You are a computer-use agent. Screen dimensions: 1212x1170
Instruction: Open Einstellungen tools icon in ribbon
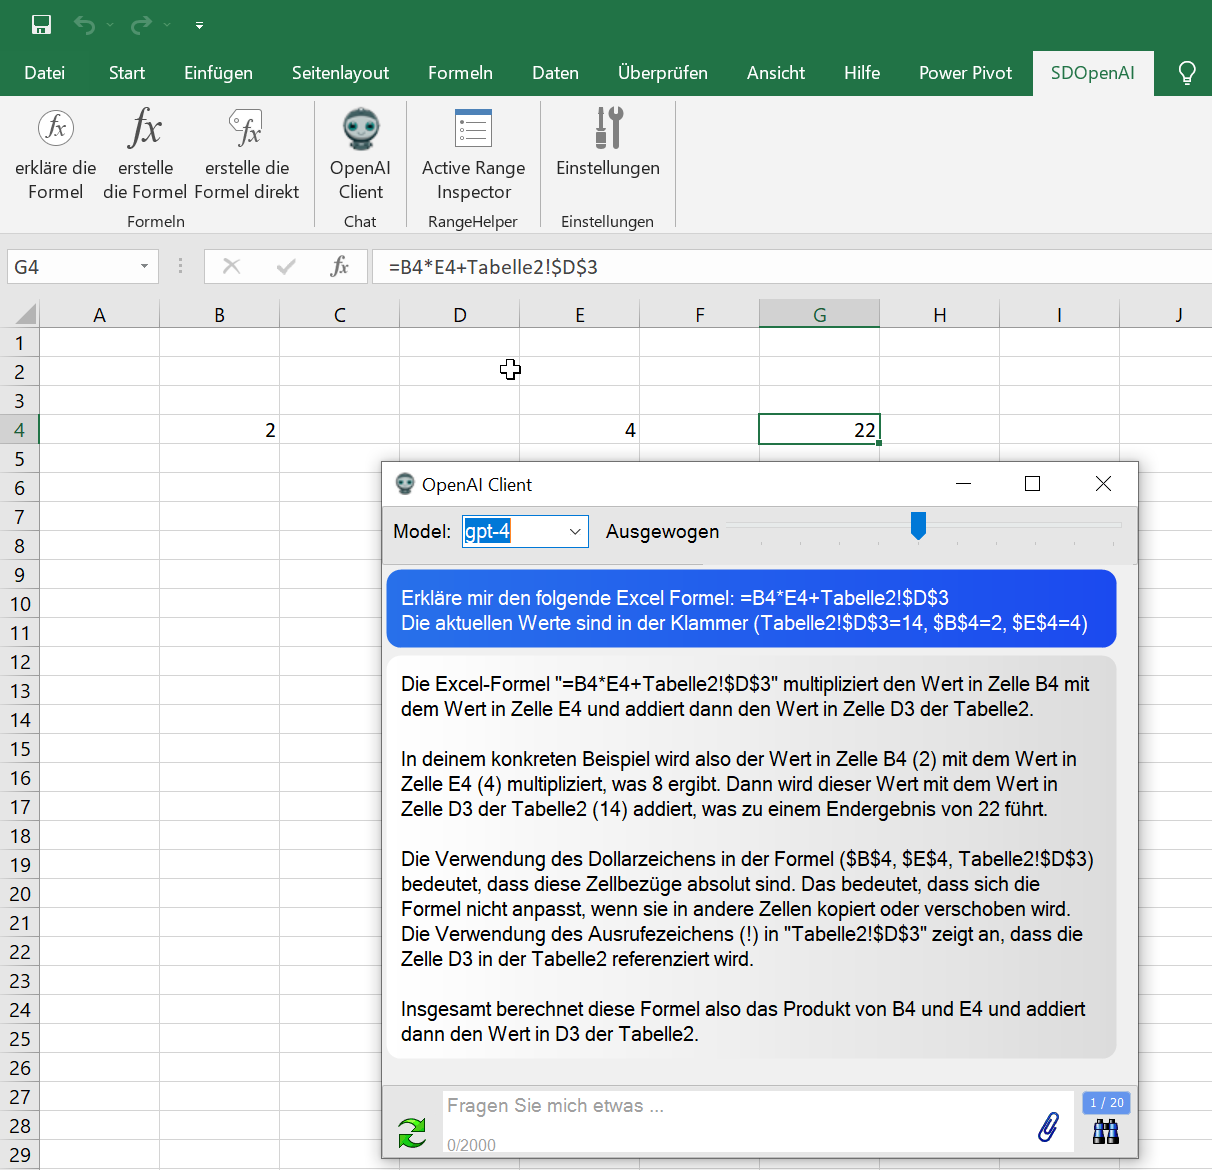tap(608, 128)
